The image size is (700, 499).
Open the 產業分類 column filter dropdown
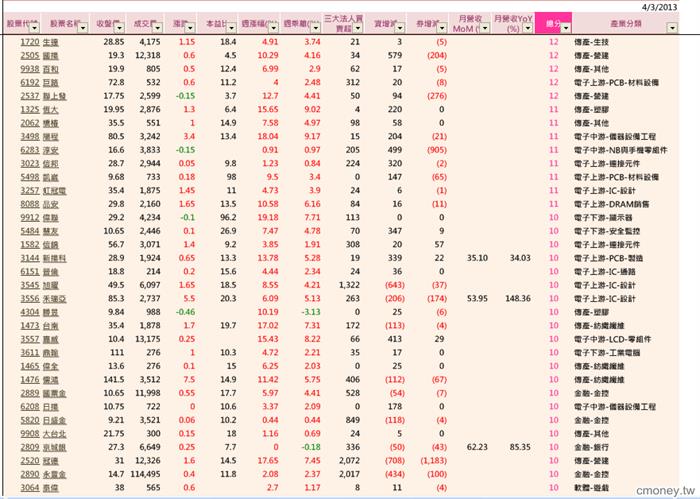(x=672, y=28)
